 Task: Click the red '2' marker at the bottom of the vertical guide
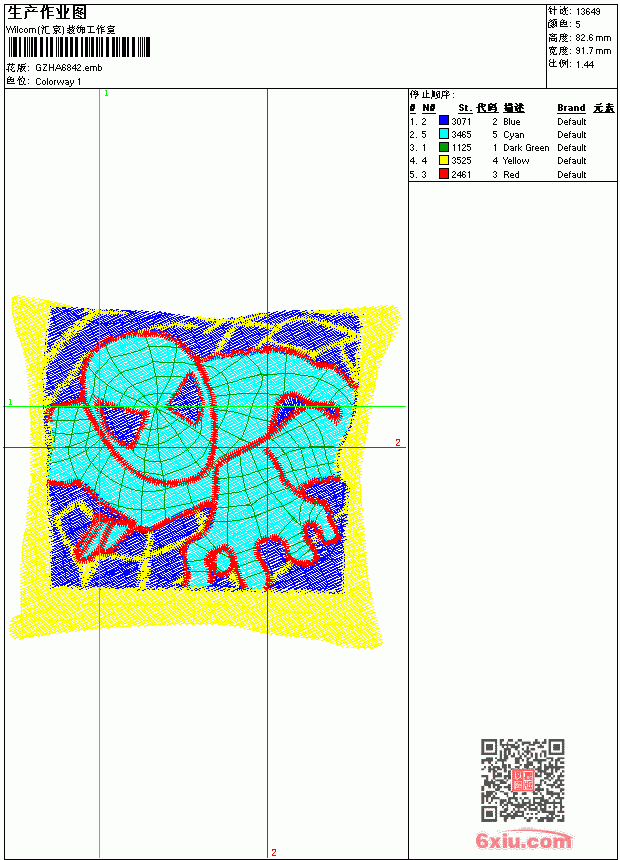274,852
